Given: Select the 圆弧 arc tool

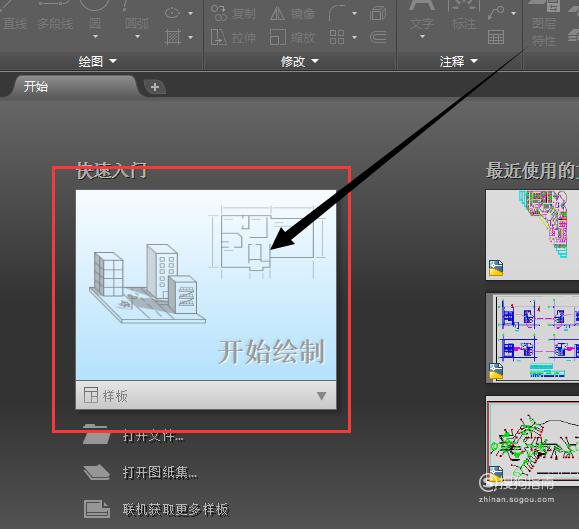Looking at the screenshot, I should click(x=137, y=17).
